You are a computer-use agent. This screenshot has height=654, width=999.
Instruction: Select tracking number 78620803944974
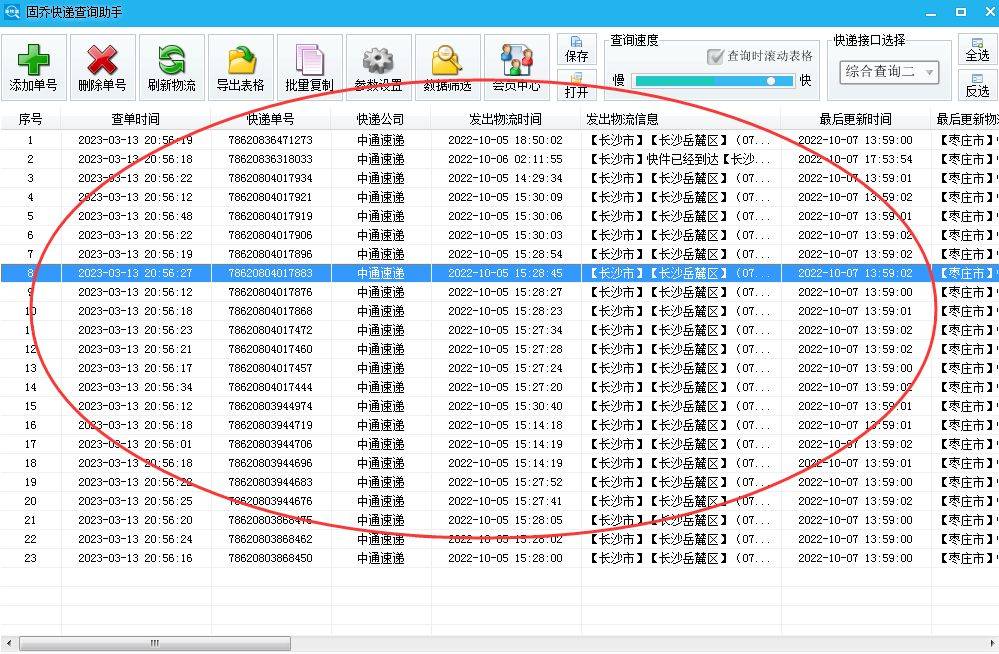point(271,407)
